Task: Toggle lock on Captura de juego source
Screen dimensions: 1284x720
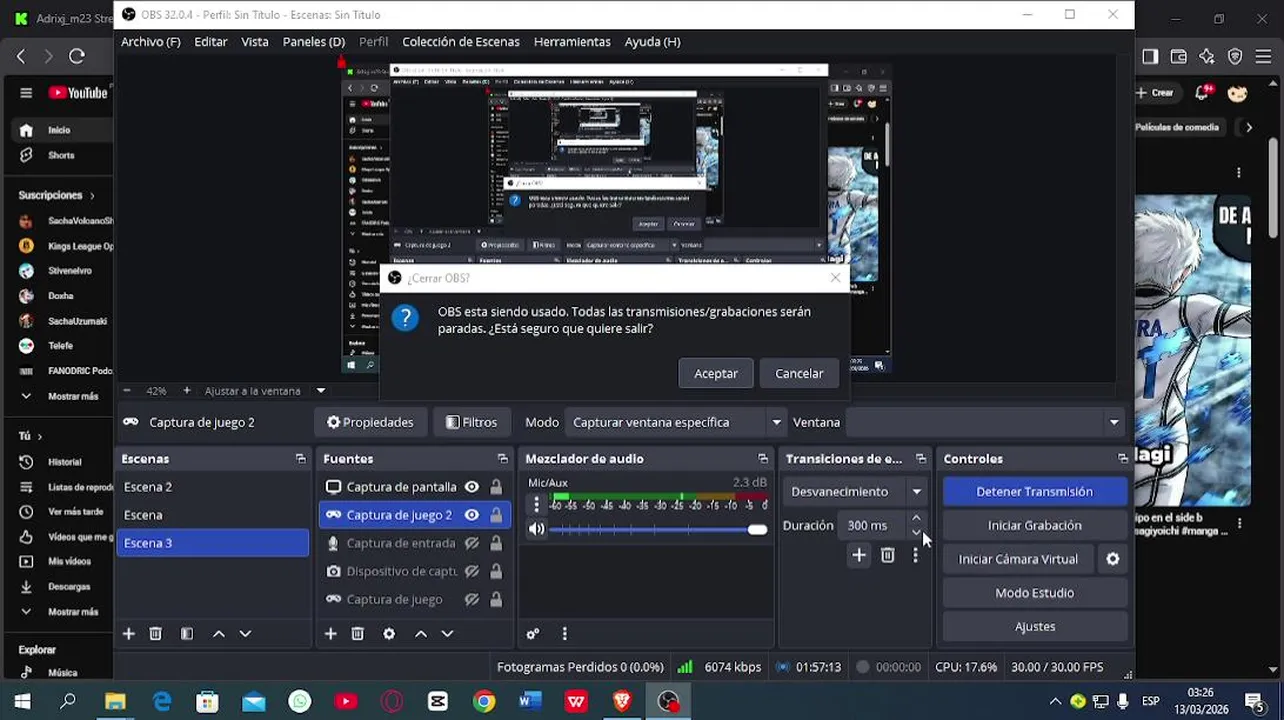Action: click(x=496, y=599)
